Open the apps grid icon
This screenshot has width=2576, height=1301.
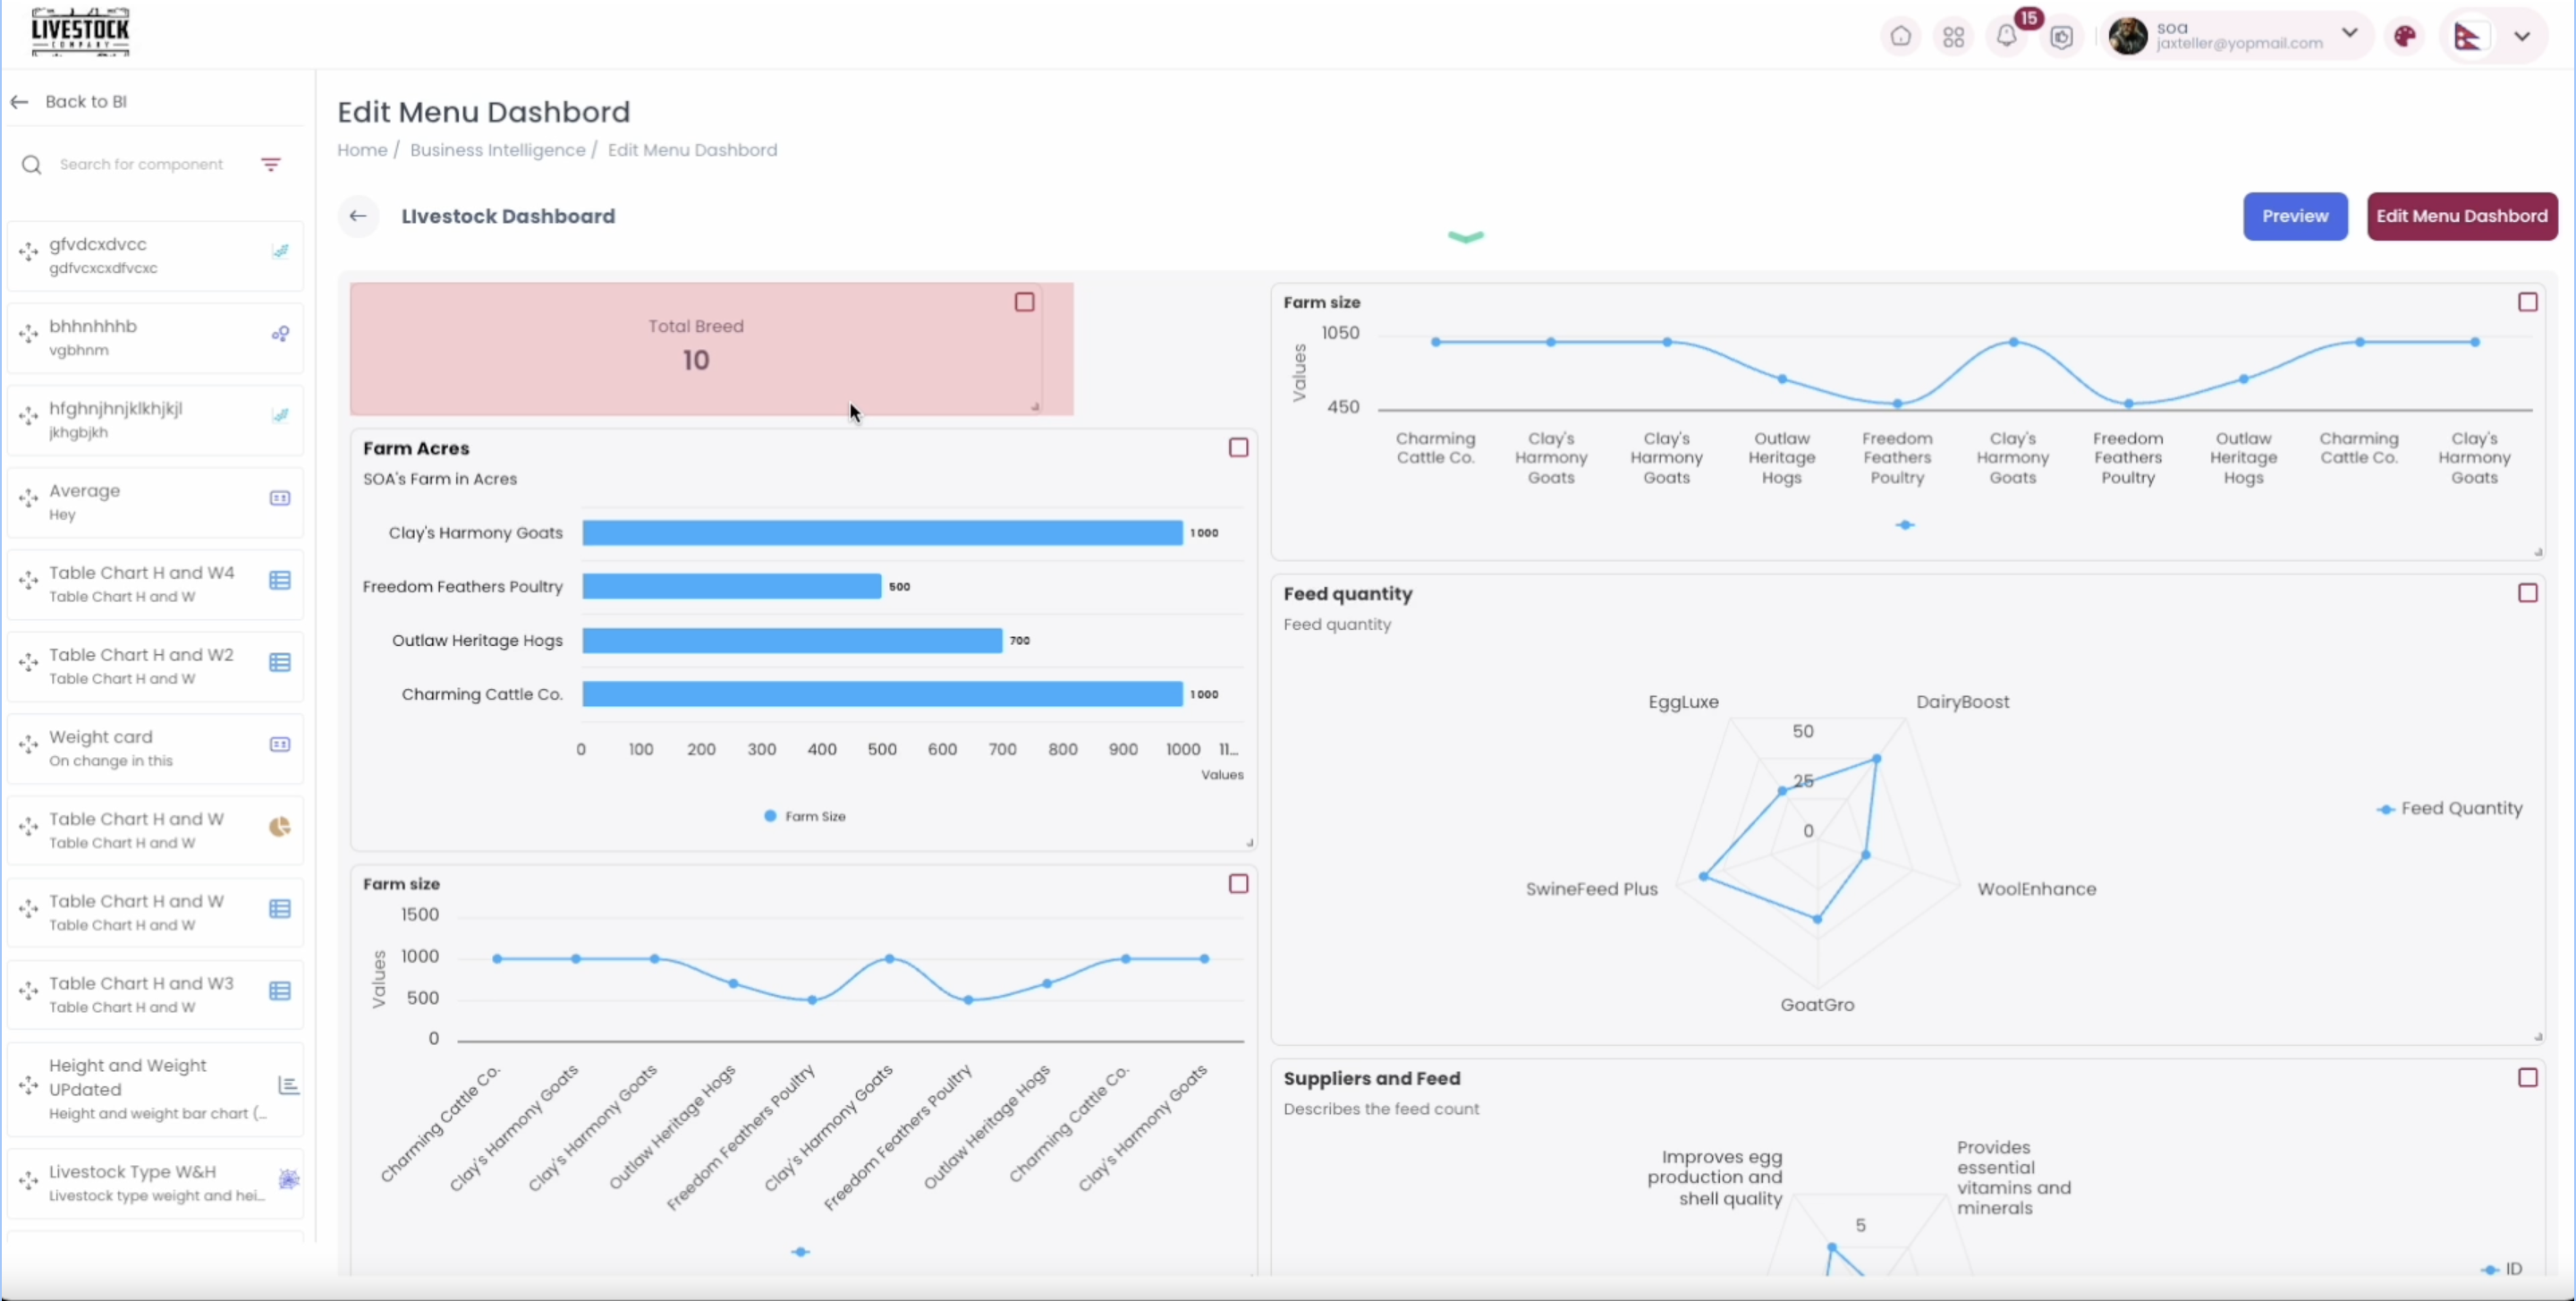(1953, 37)
